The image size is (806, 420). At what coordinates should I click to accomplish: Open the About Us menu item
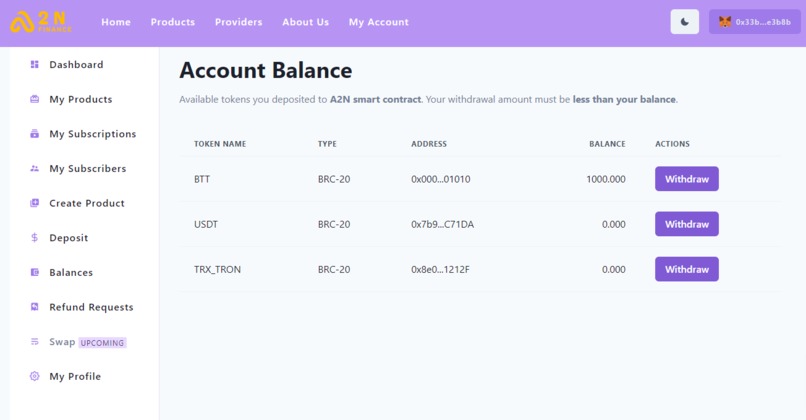coord(305,22)
